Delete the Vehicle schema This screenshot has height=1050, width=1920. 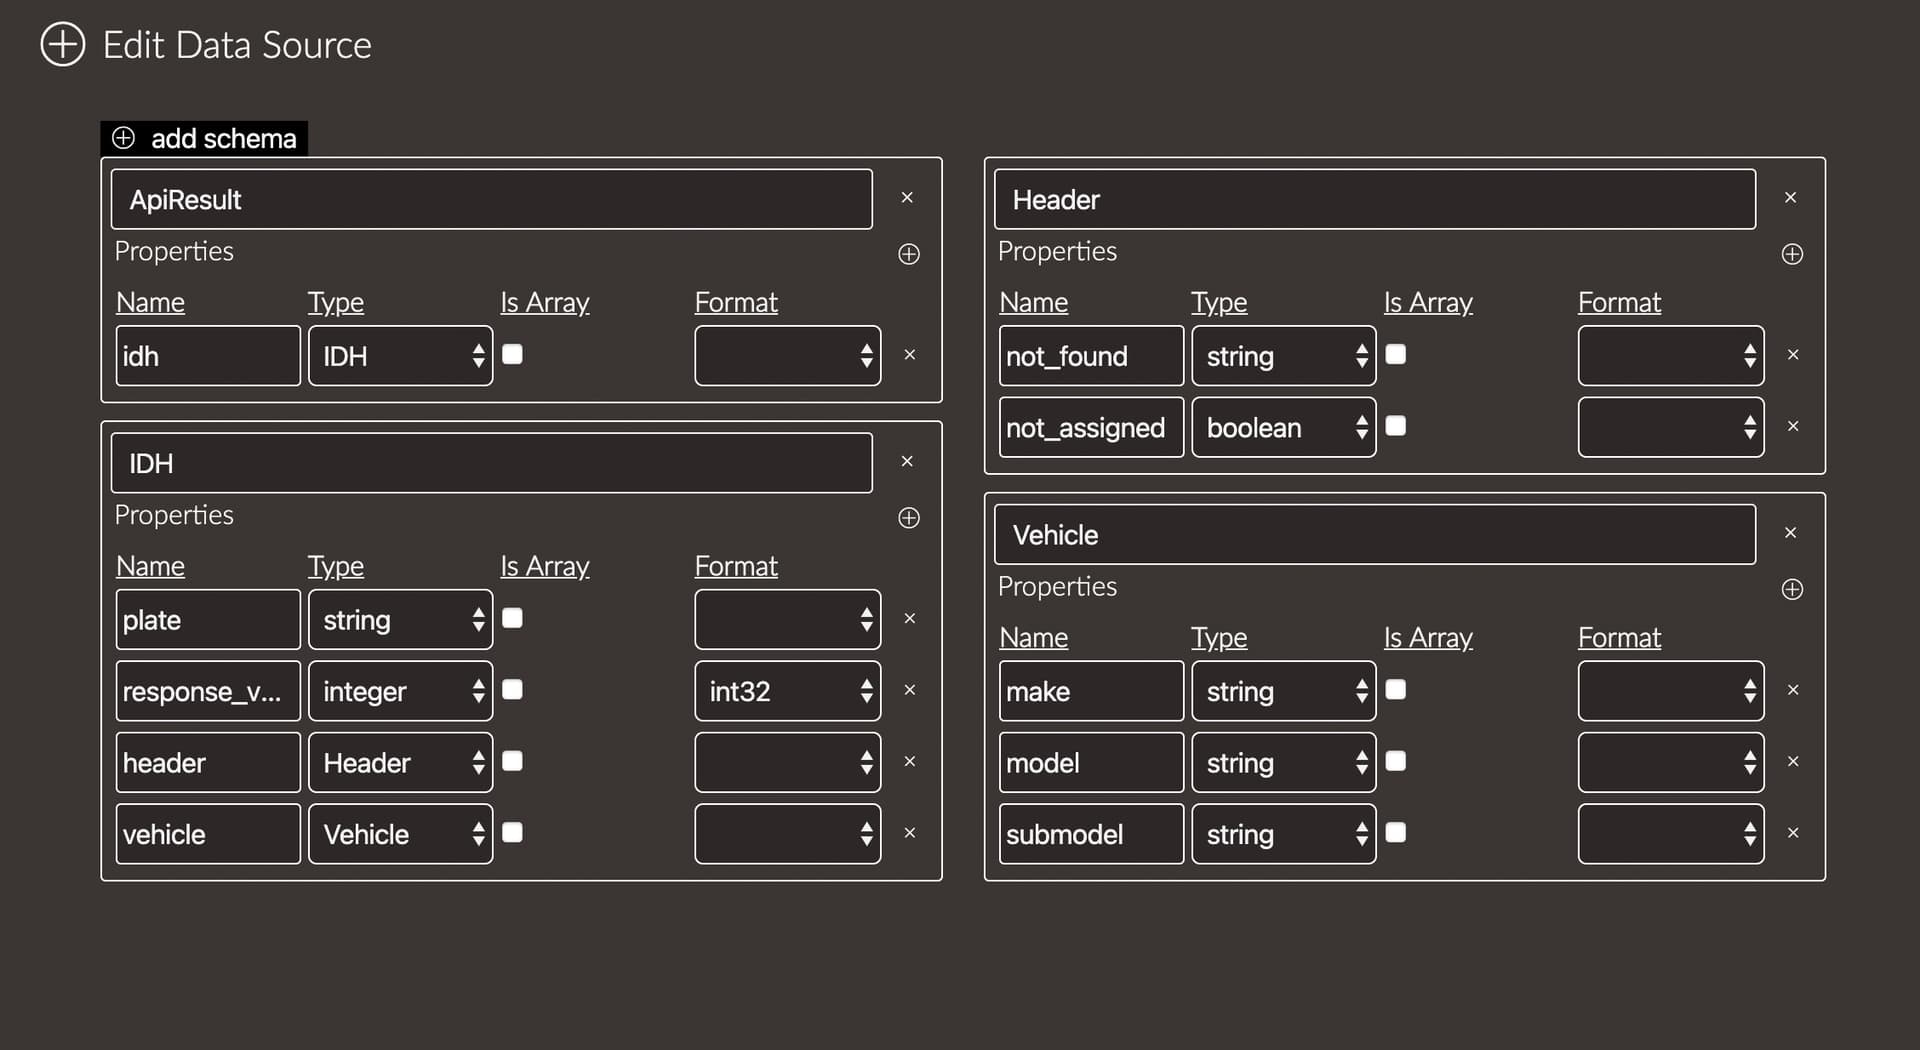tap(1790, 533)
